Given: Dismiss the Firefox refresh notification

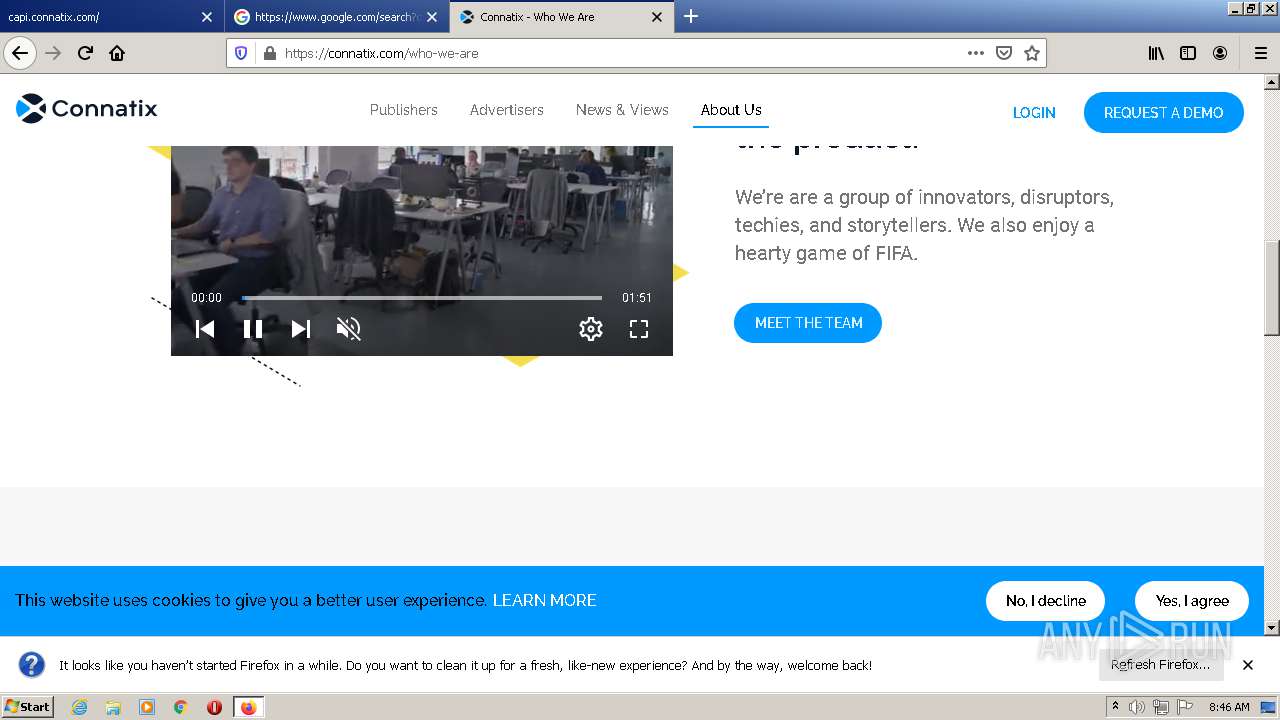Looking at the screenshot, I should pos(1248,665).
